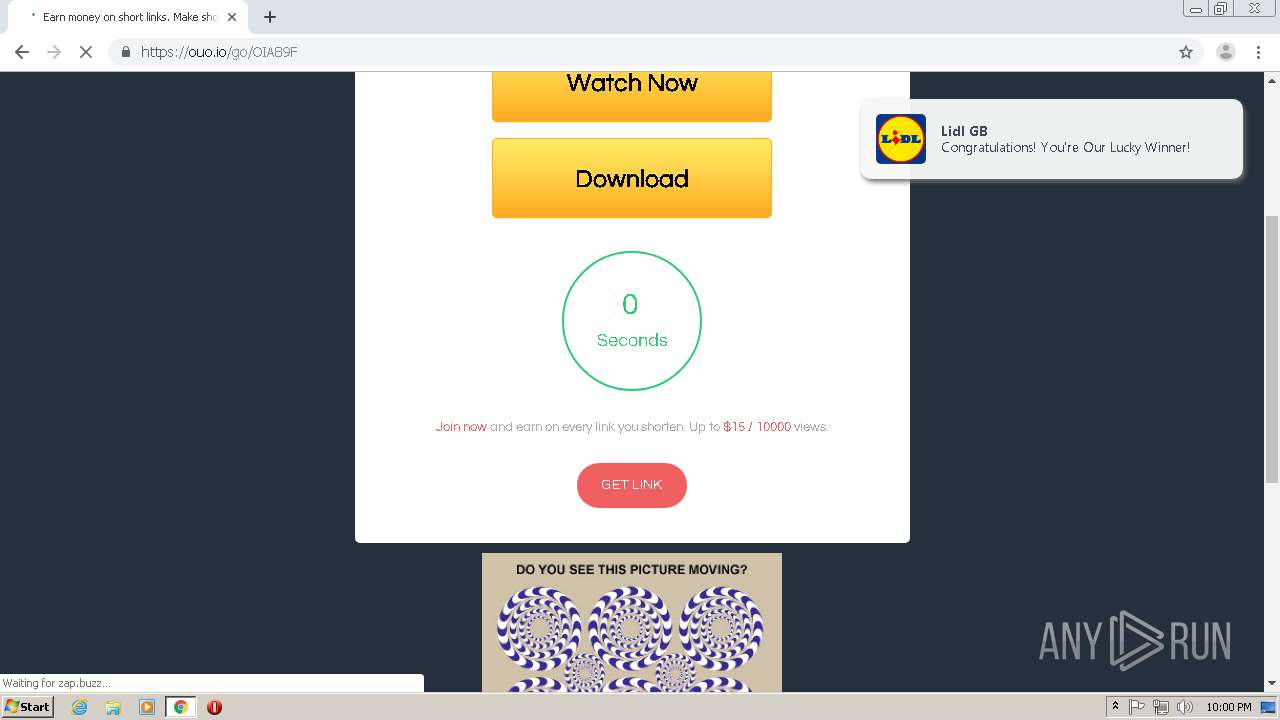Stop loading the page

(86, 52)
